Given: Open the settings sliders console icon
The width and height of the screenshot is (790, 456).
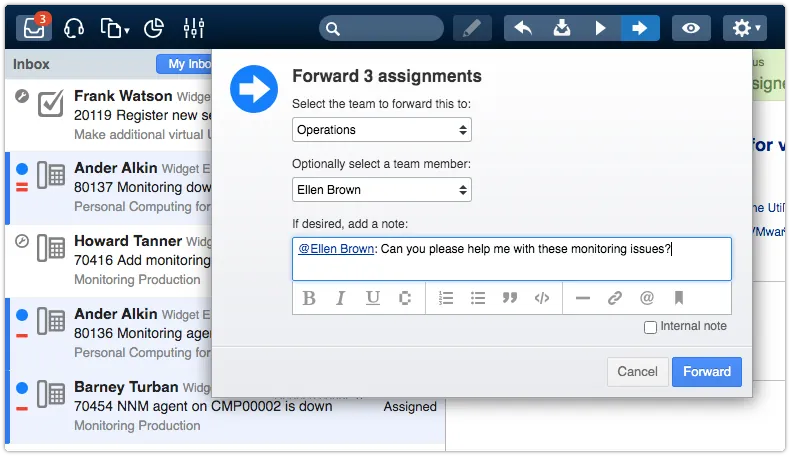Looking at the screenshot, I should point(193,28).
